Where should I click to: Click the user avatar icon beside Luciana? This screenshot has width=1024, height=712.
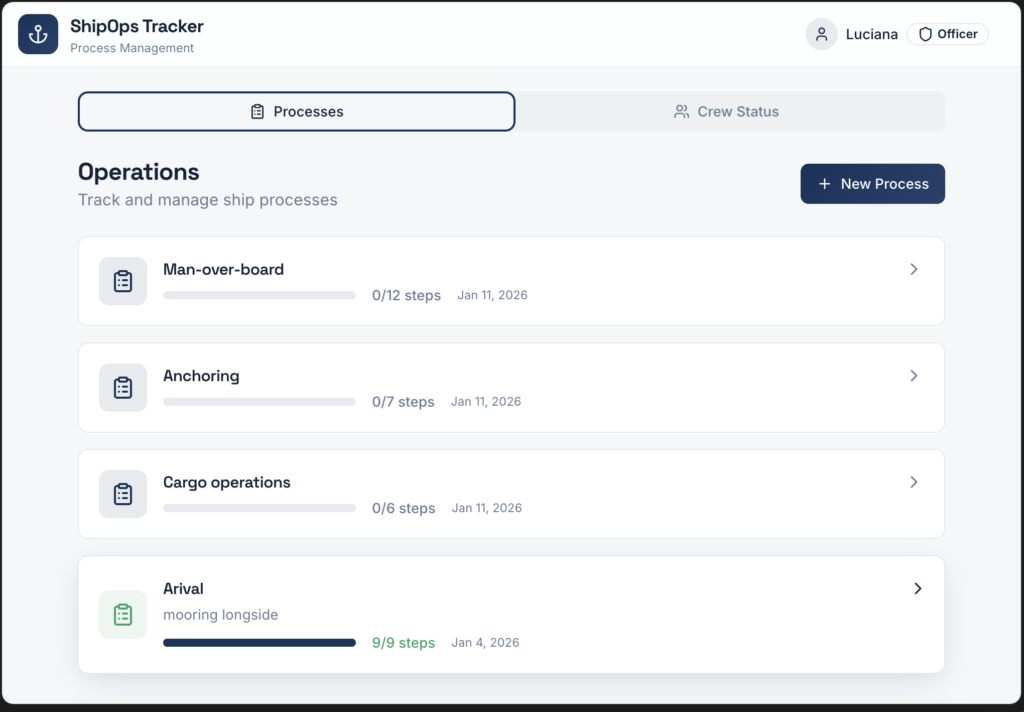(821, 34)
